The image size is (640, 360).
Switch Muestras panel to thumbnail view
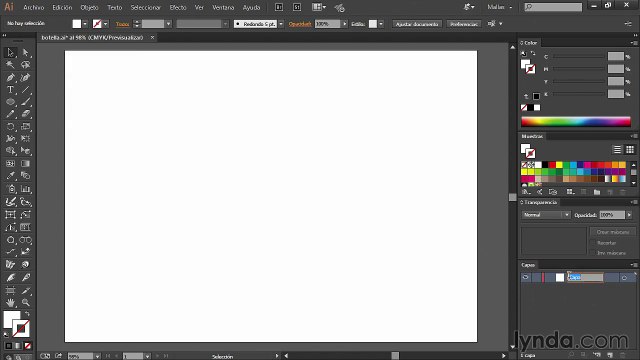[630, 149]
